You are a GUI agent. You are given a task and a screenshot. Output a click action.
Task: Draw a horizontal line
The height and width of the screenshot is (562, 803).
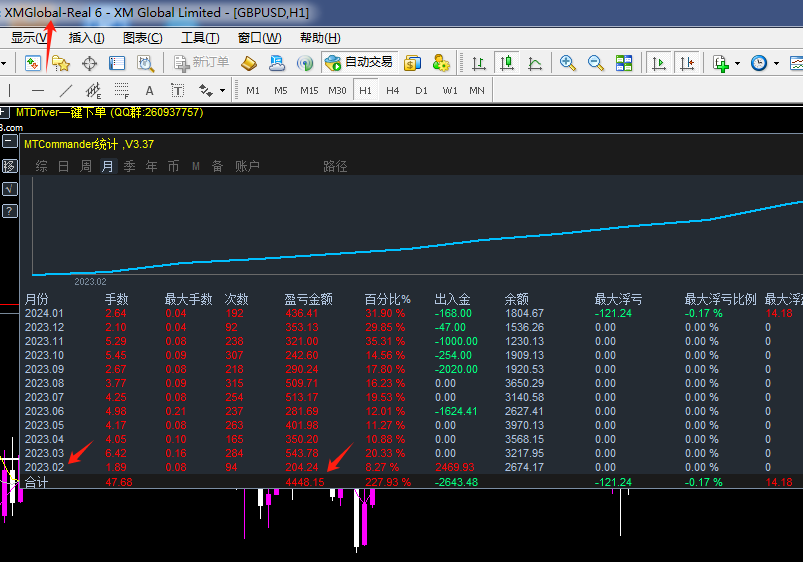(38, 91)
